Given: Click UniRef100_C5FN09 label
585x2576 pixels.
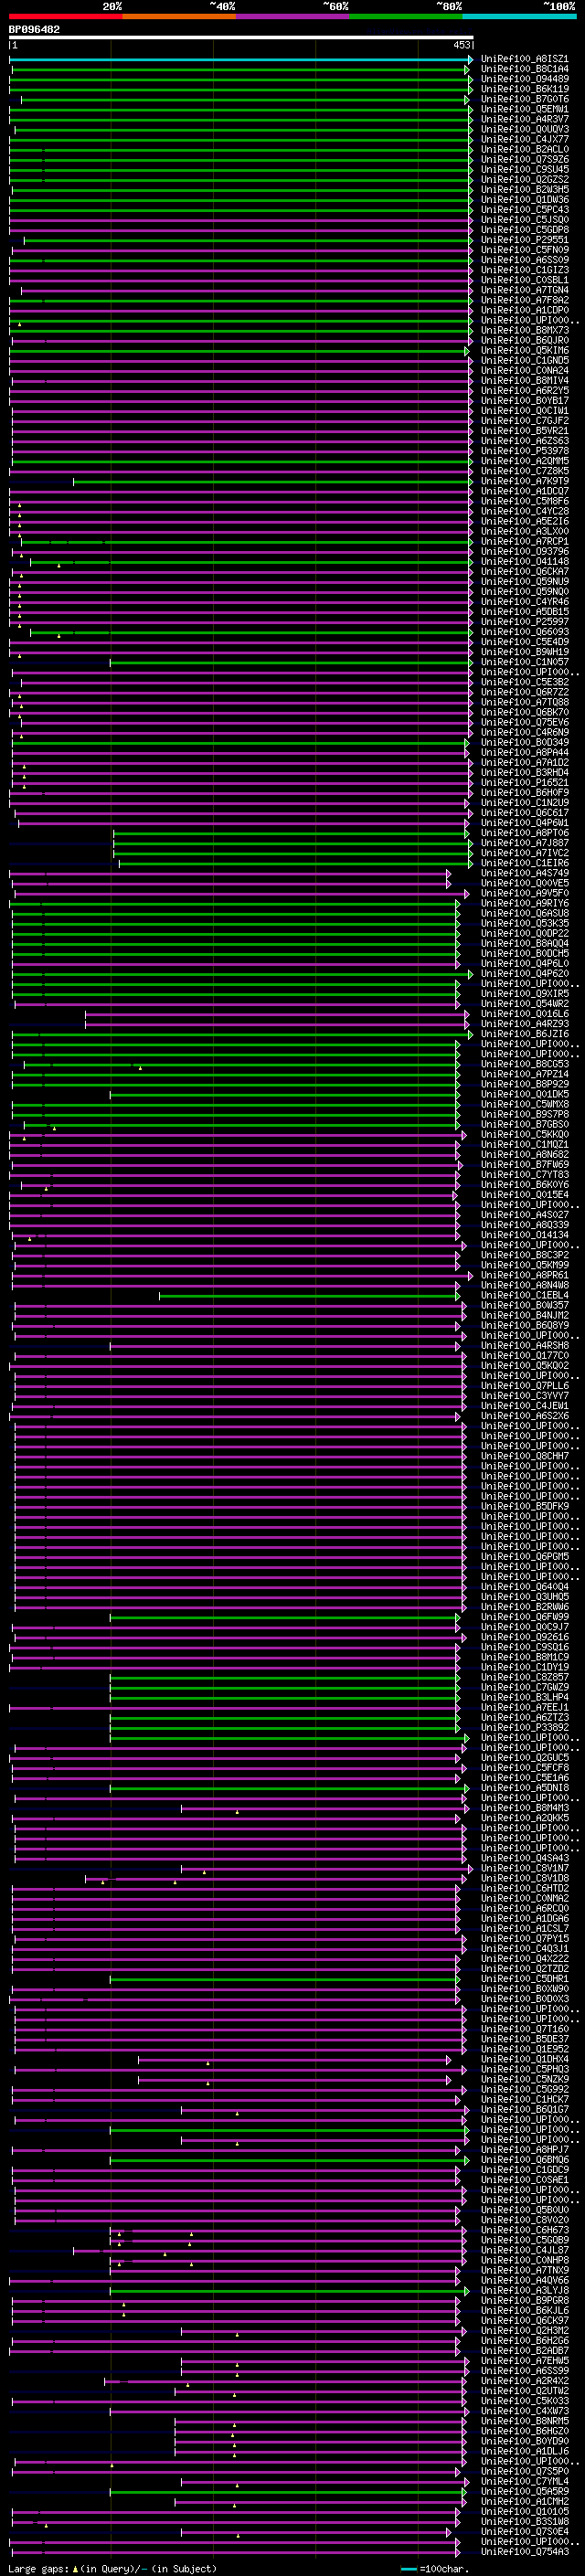Looking at the screenshot, I should pos(524,250).
